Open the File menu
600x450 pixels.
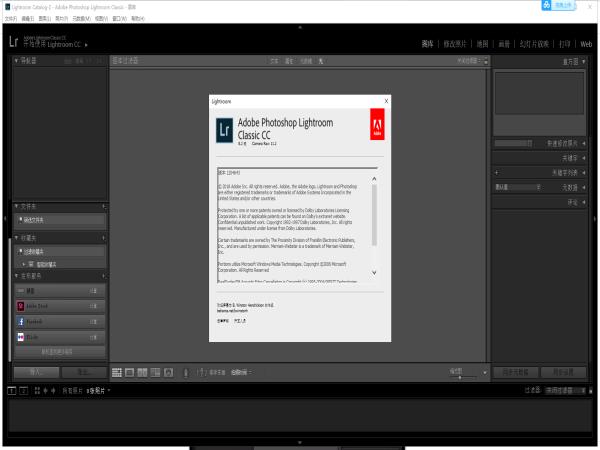pyautogui.click(x=11, y=18)
